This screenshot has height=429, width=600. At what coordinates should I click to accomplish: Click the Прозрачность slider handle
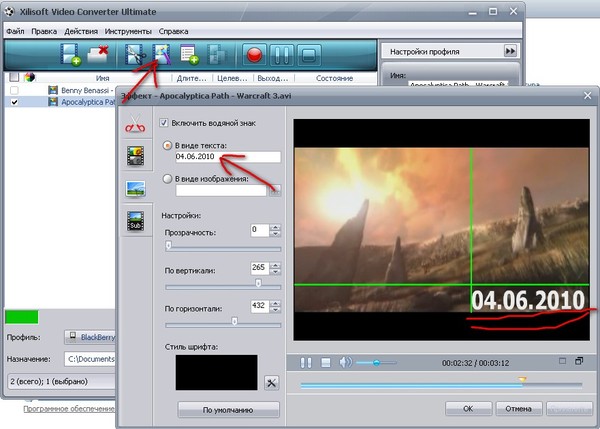tap(168, 245)
